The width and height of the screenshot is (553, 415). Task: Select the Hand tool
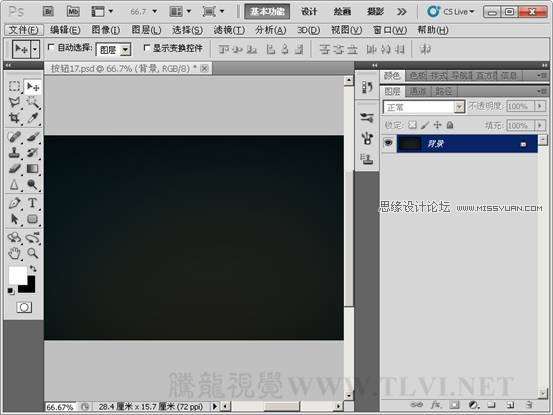coord(14,253)
